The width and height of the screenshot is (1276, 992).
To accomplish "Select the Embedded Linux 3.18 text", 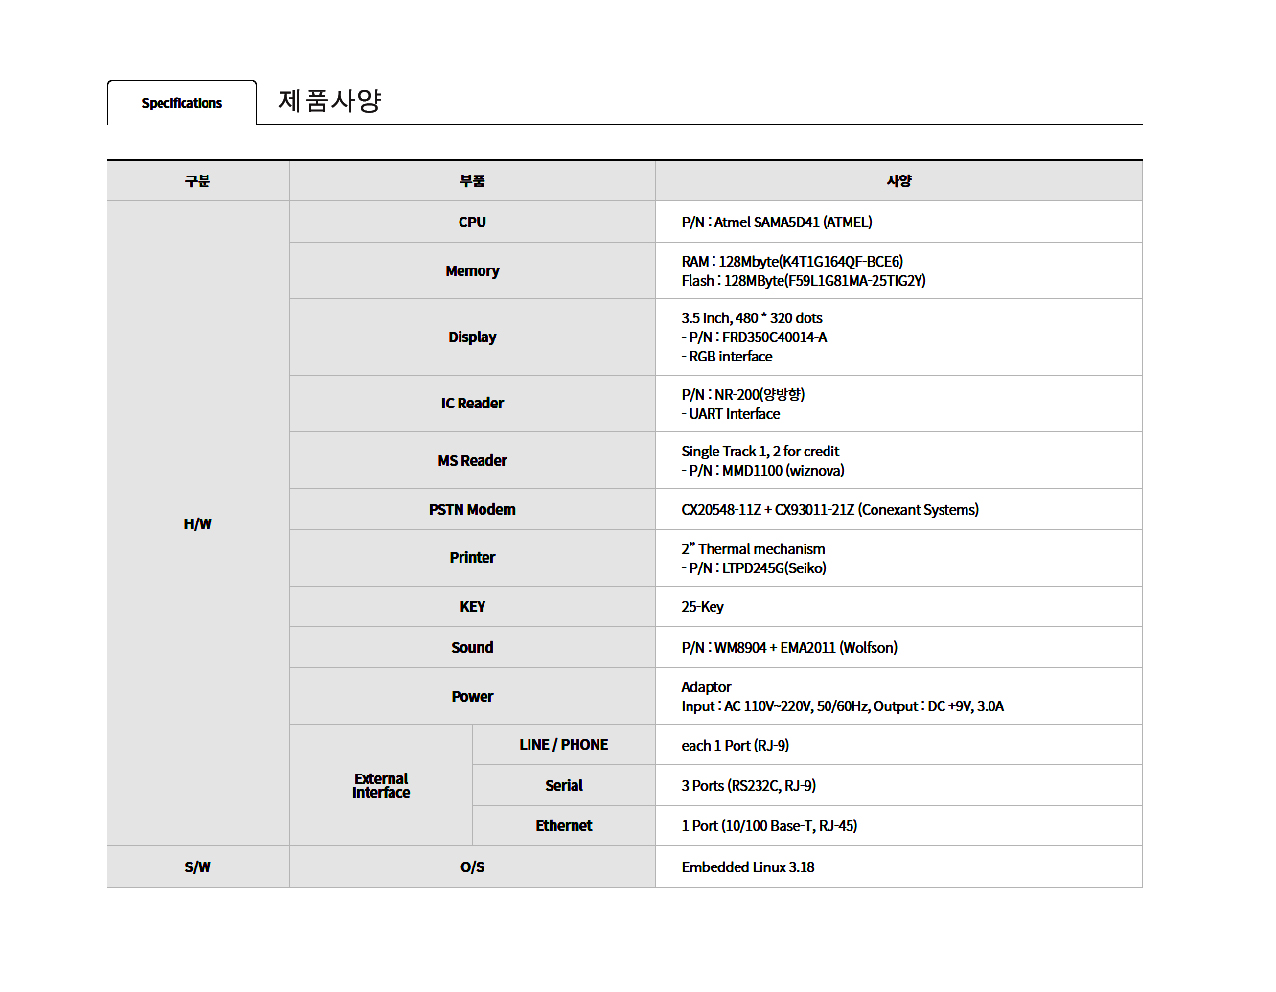I will click(x=747, y=867).
